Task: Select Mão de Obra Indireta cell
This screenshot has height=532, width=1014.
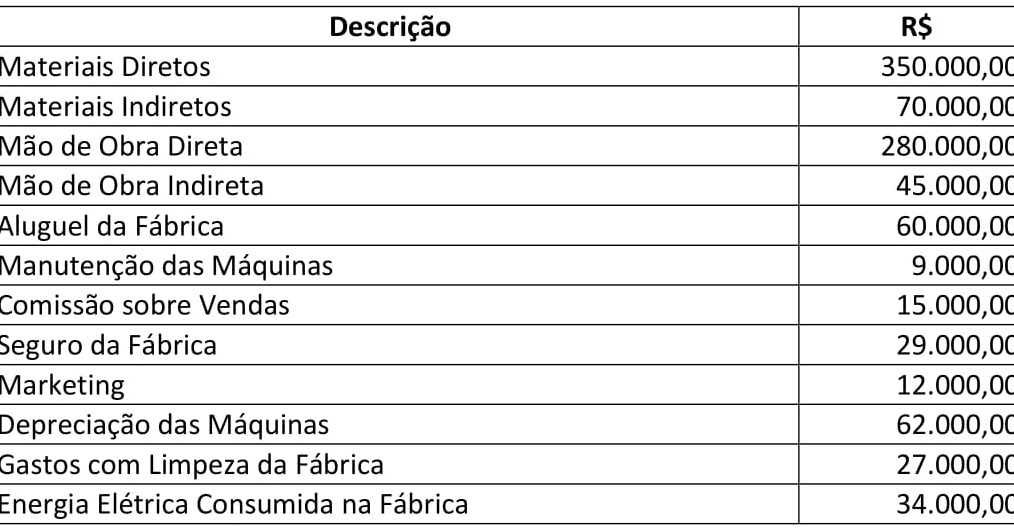Action: pyautogui.click(x=131, y=186)
